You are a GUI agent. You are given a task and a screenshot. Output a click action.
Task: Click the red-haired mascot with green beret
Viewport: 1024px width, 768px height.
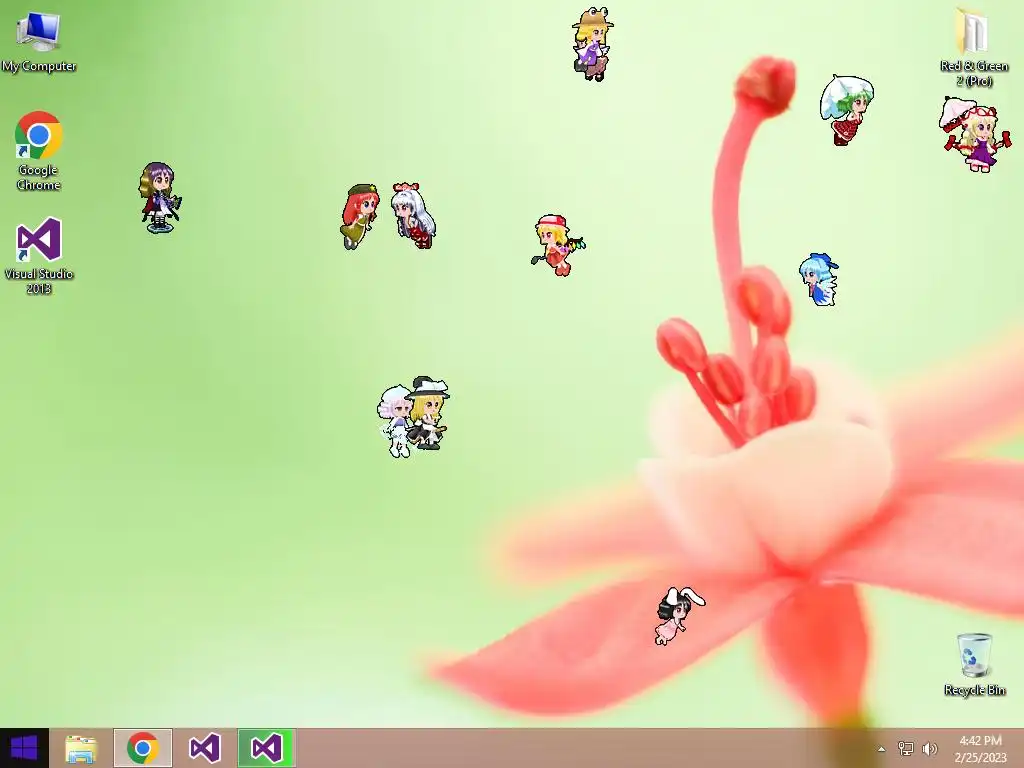pyautogui.click(x=359, y=216)
